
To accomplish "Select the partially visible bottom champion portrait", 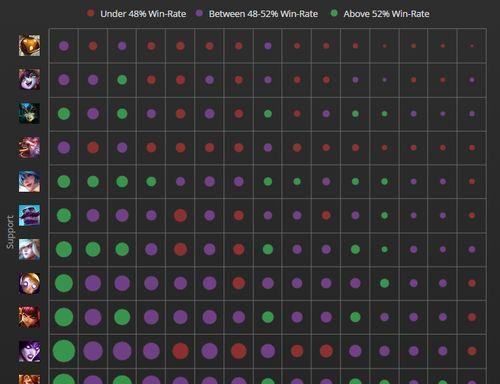I will pos(29,379).
